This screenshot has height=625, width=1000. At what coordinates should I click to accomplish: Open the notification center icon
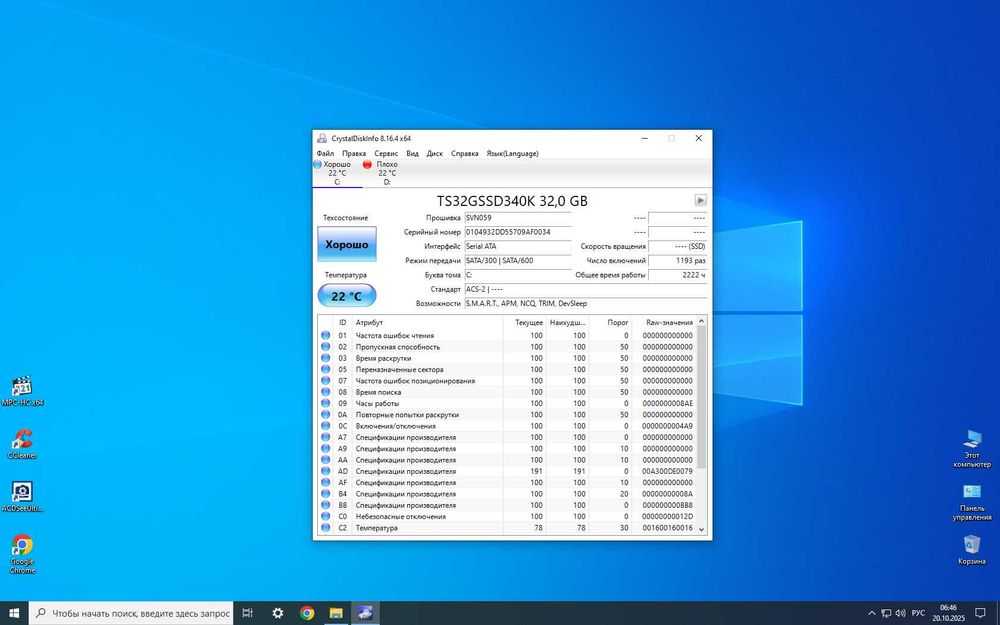[980, 613]
